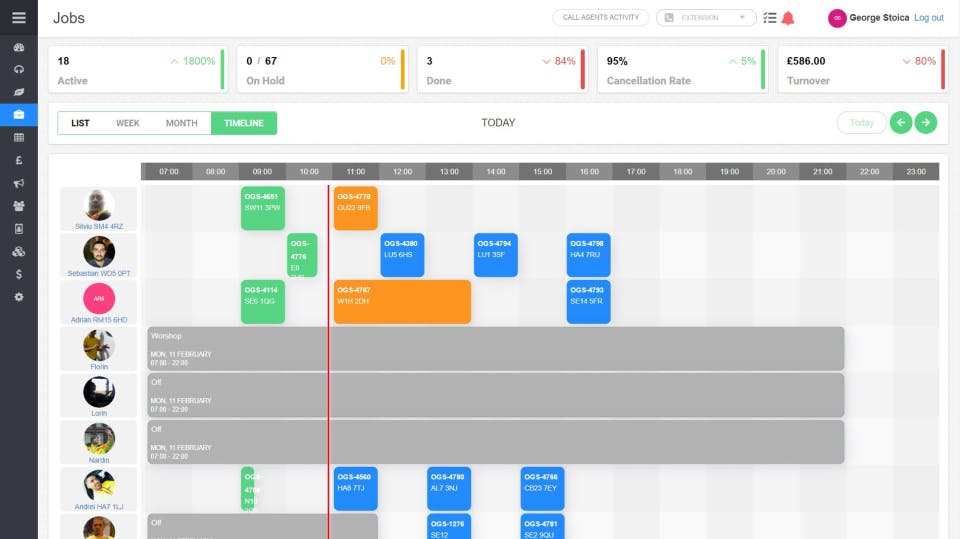Click the Log out link
Screen dimensions: 960x539
coord(929,18)
